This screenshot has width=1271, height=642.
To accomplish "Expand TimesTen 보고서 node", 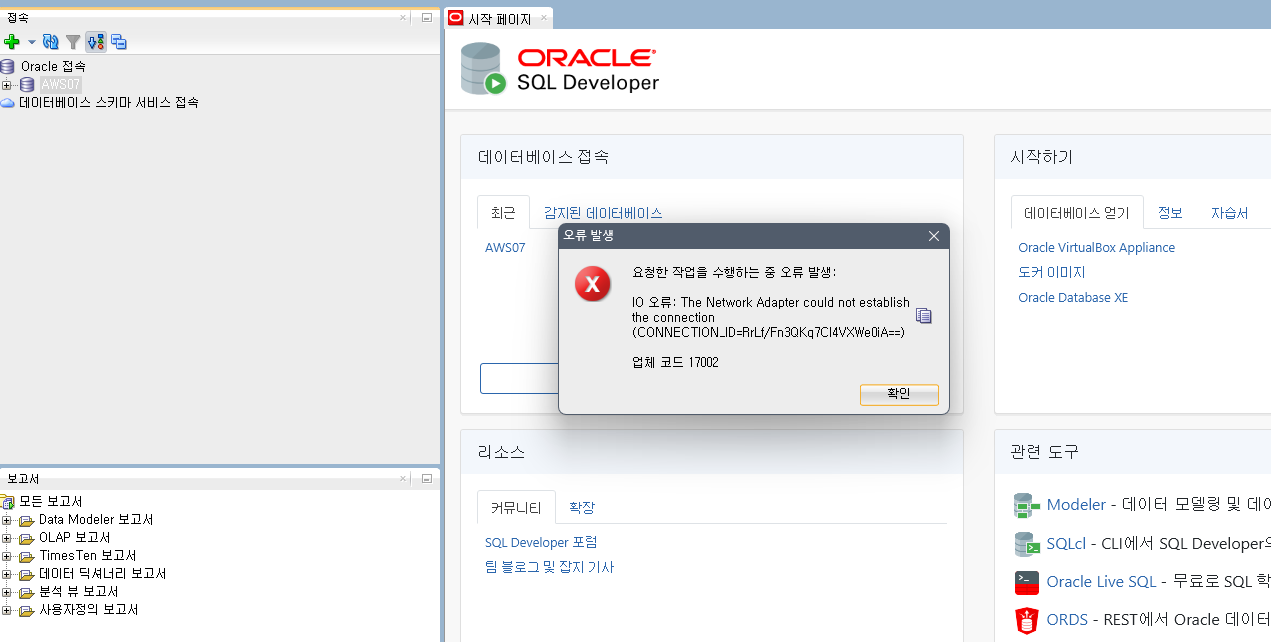I will [x=7, y=556].
